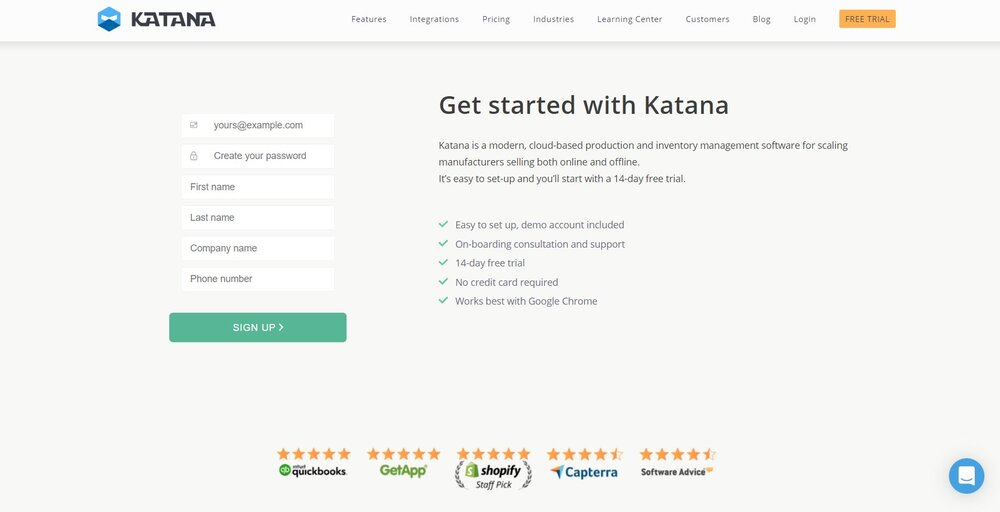Click the GetApp rating badge
Screen dimensions: 1000x512
click(403, 463)
